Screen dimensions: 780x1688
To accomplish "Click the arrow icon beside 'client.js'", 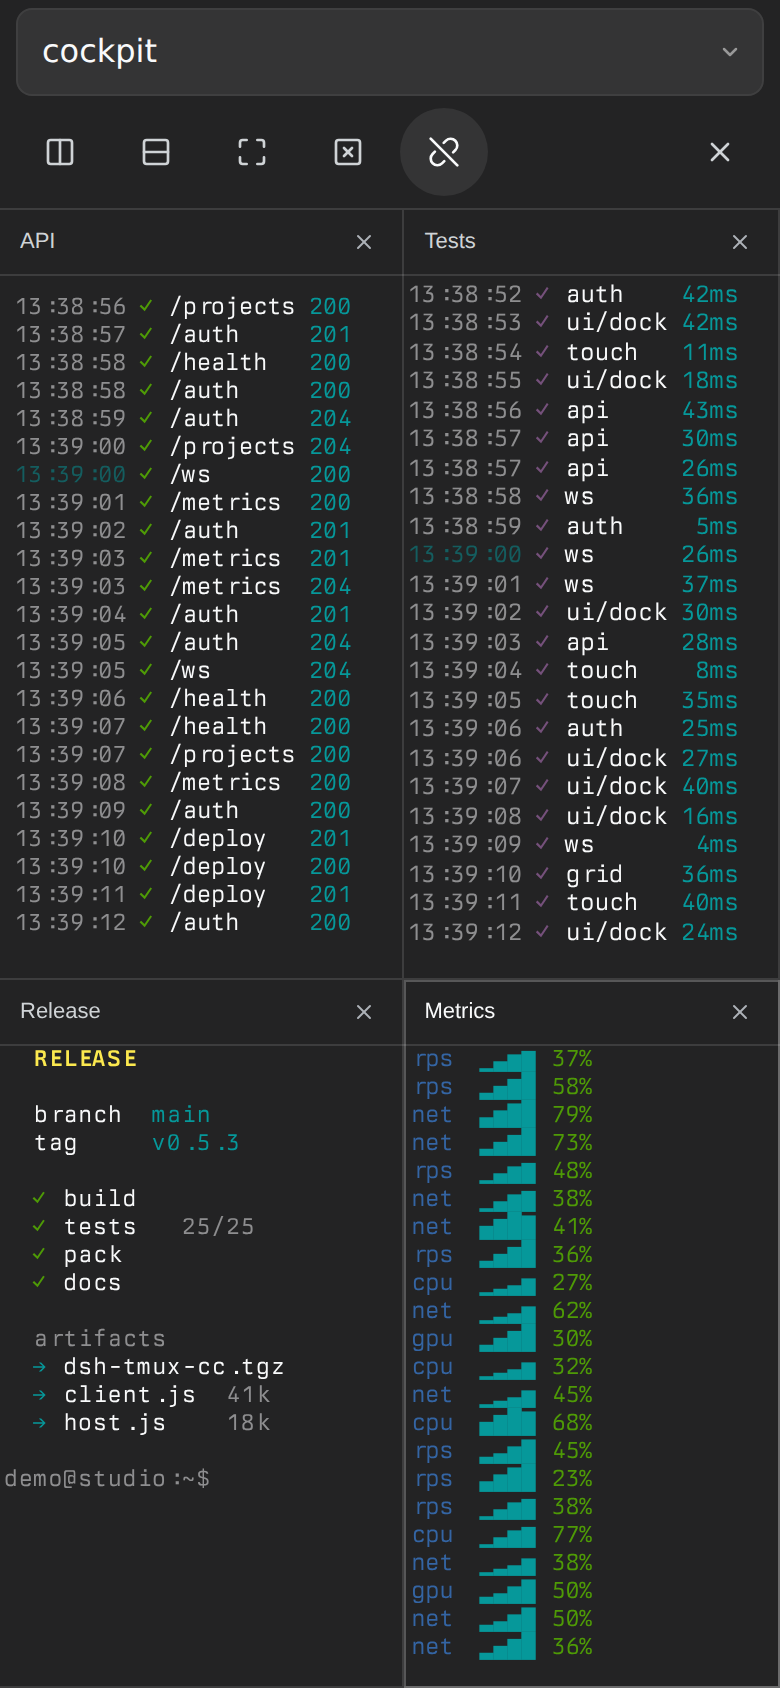I will click(x=39, y=1395).
